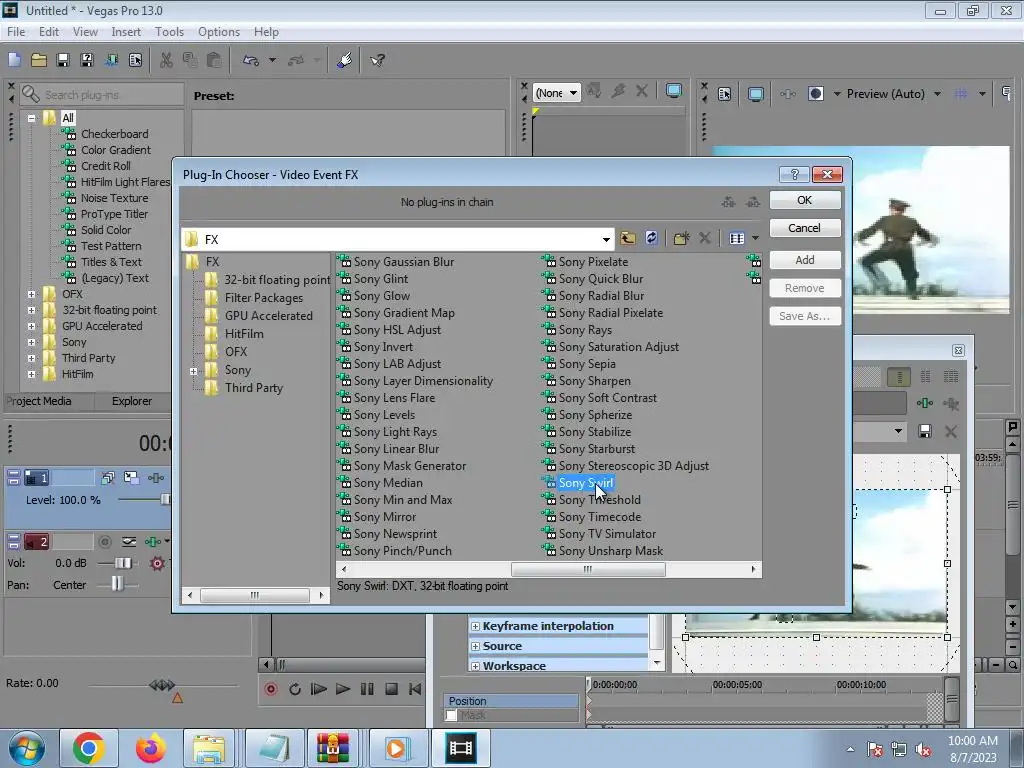1024x768 pixels.
Task: Click the dialog help question button
Action: (x=794, y=174)
